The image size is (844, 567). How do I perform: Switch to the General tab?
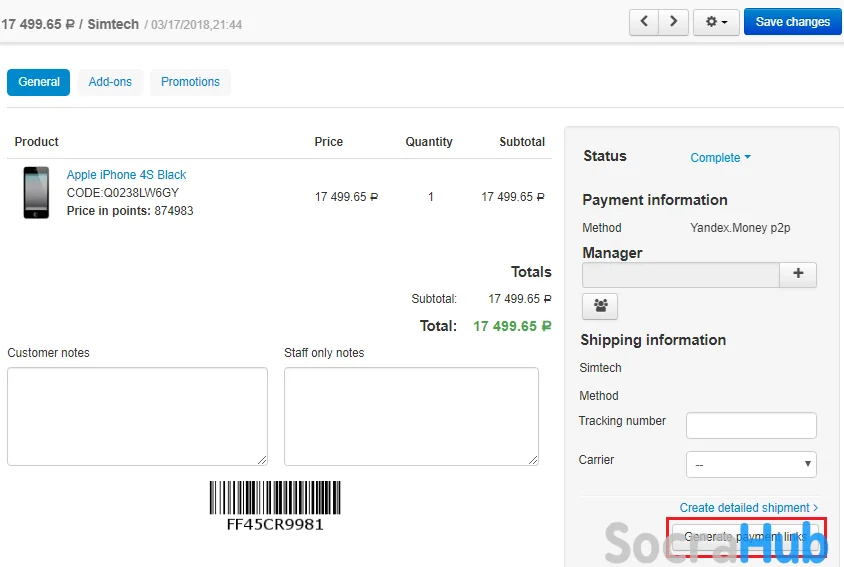coord(39,82)
